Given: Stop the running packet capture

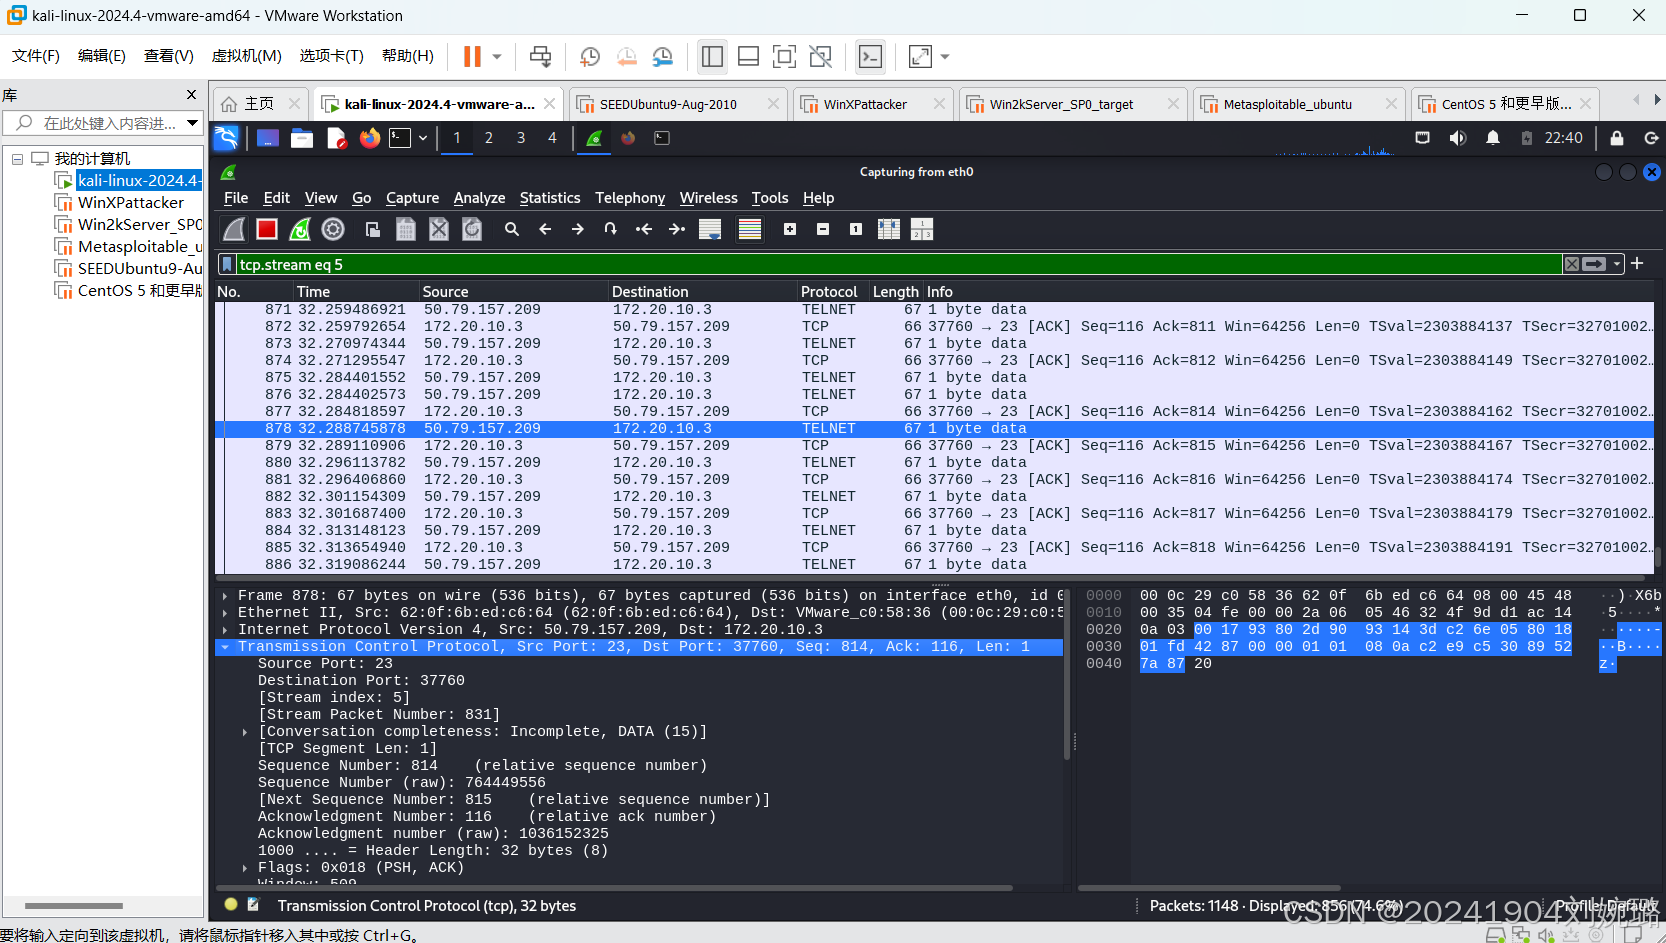Looking at the screenshot, I should tap(267, 230).
